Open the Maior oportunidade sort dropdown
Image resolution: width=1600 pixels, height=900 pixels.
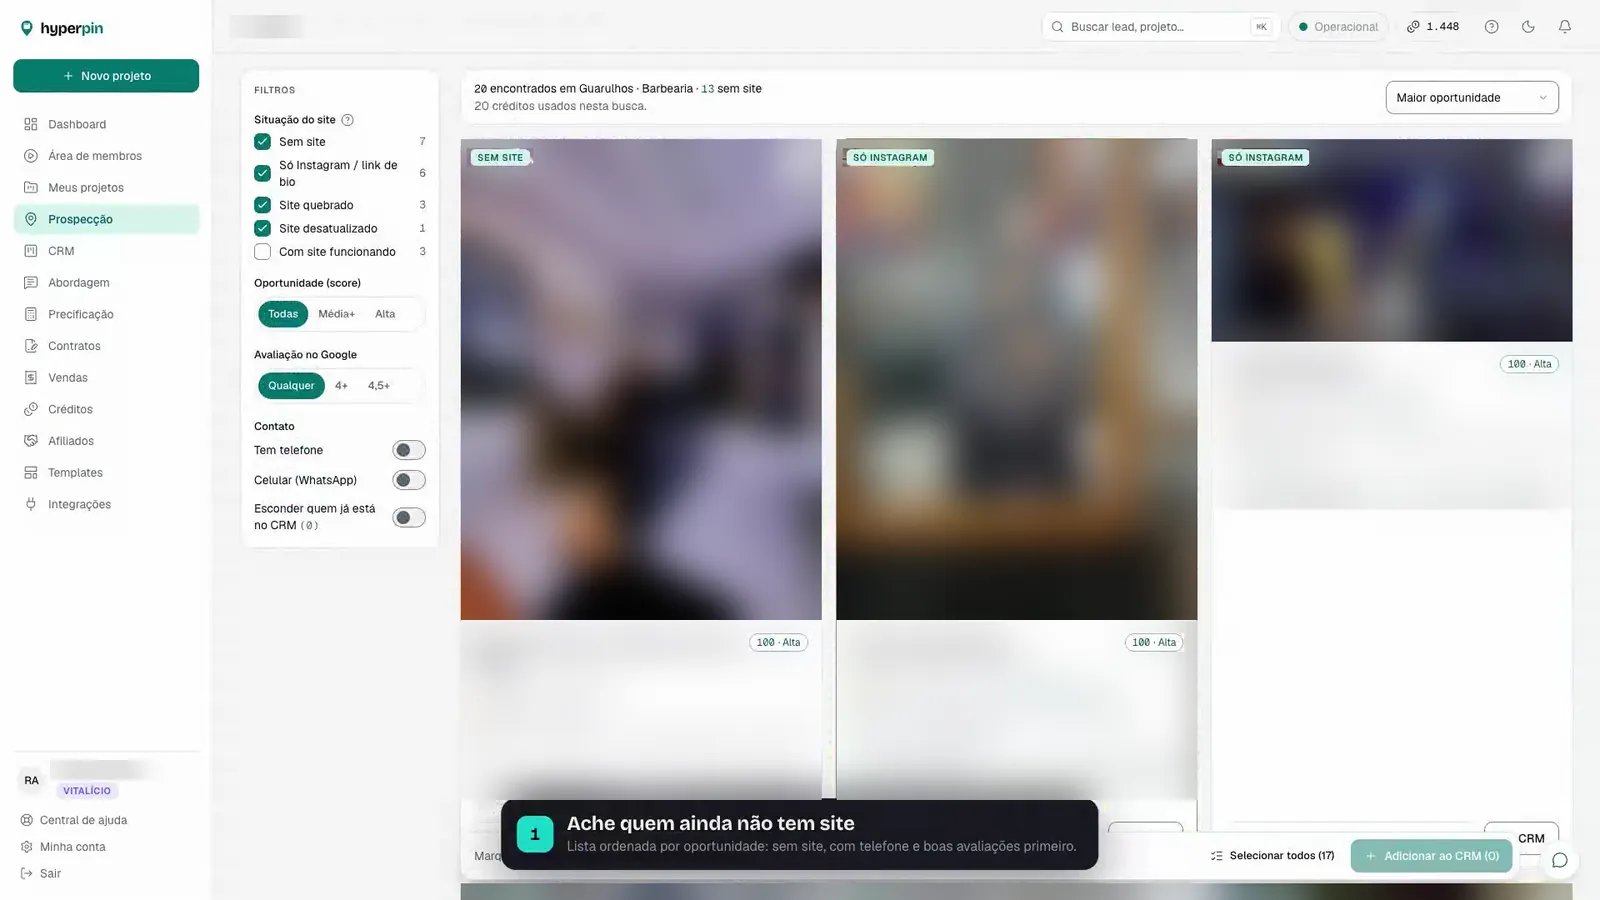tap(1472, 98)
